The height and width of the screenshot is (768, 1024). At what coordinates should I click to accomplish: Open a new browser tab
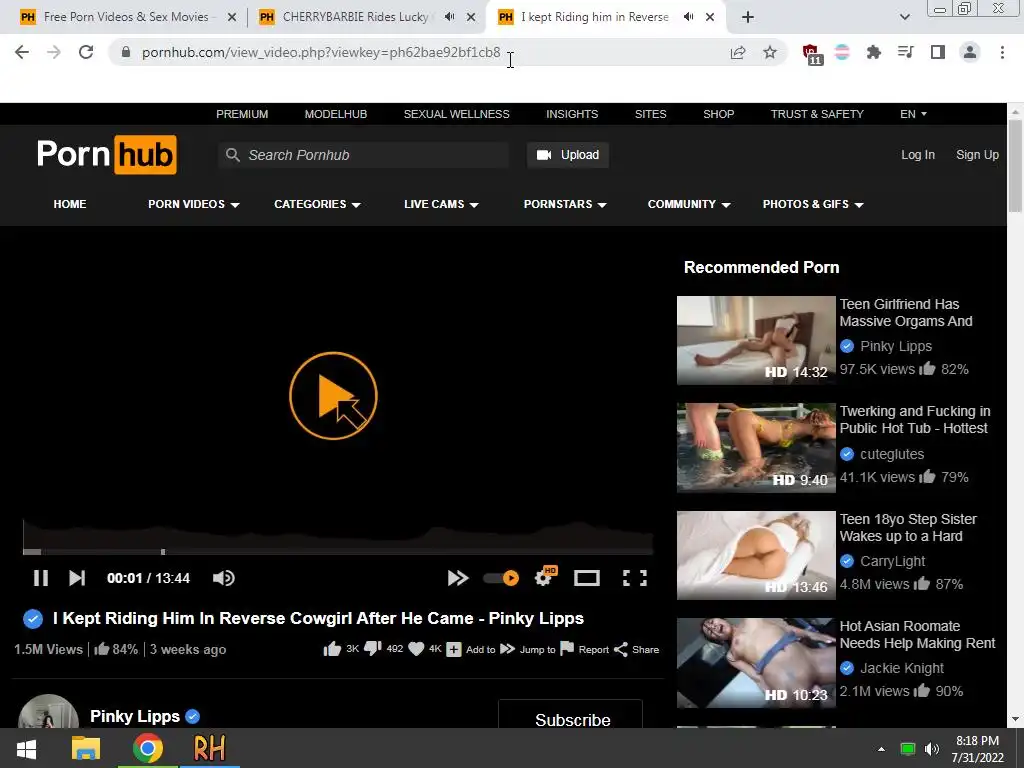[748, 17]
